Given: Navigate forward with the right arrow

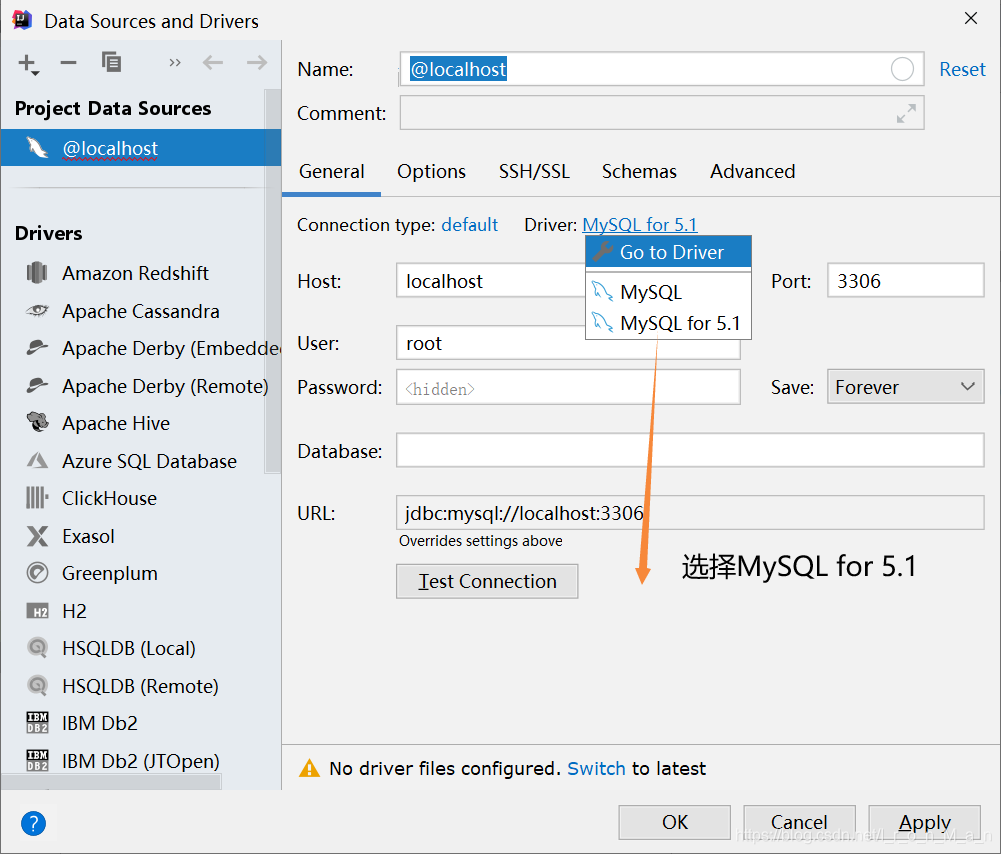Looking at the screenshot, I should coord(257,63).
